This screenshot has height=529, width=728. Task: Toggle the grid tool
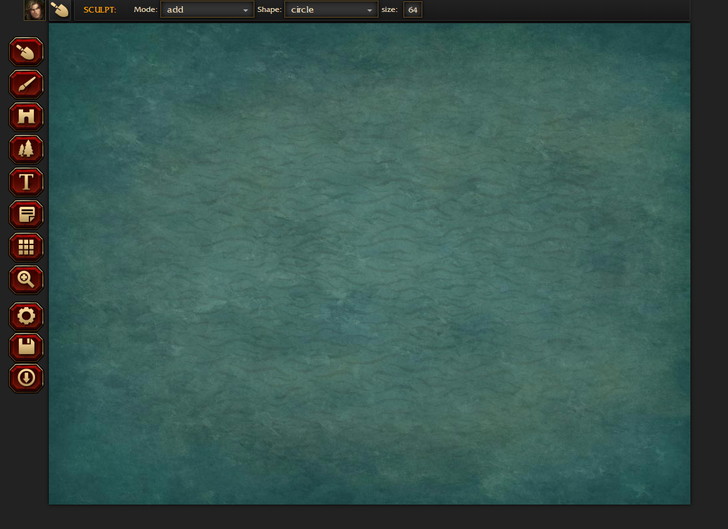26,247
